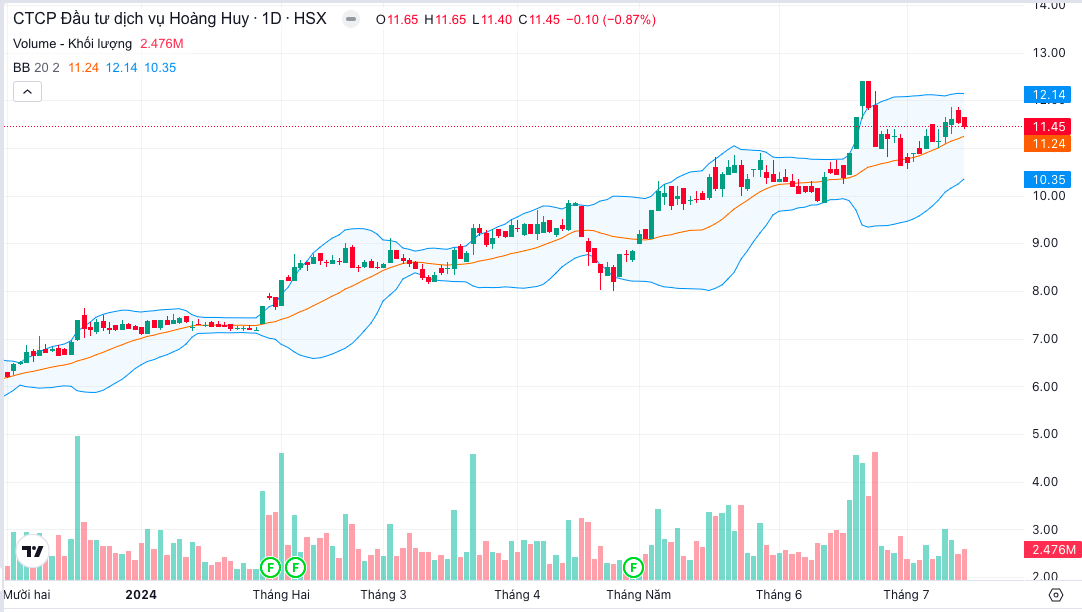Click the BB upper value 12.14 in legend
The width and height of the screenshot is (1082, 612).
(121, 68)
